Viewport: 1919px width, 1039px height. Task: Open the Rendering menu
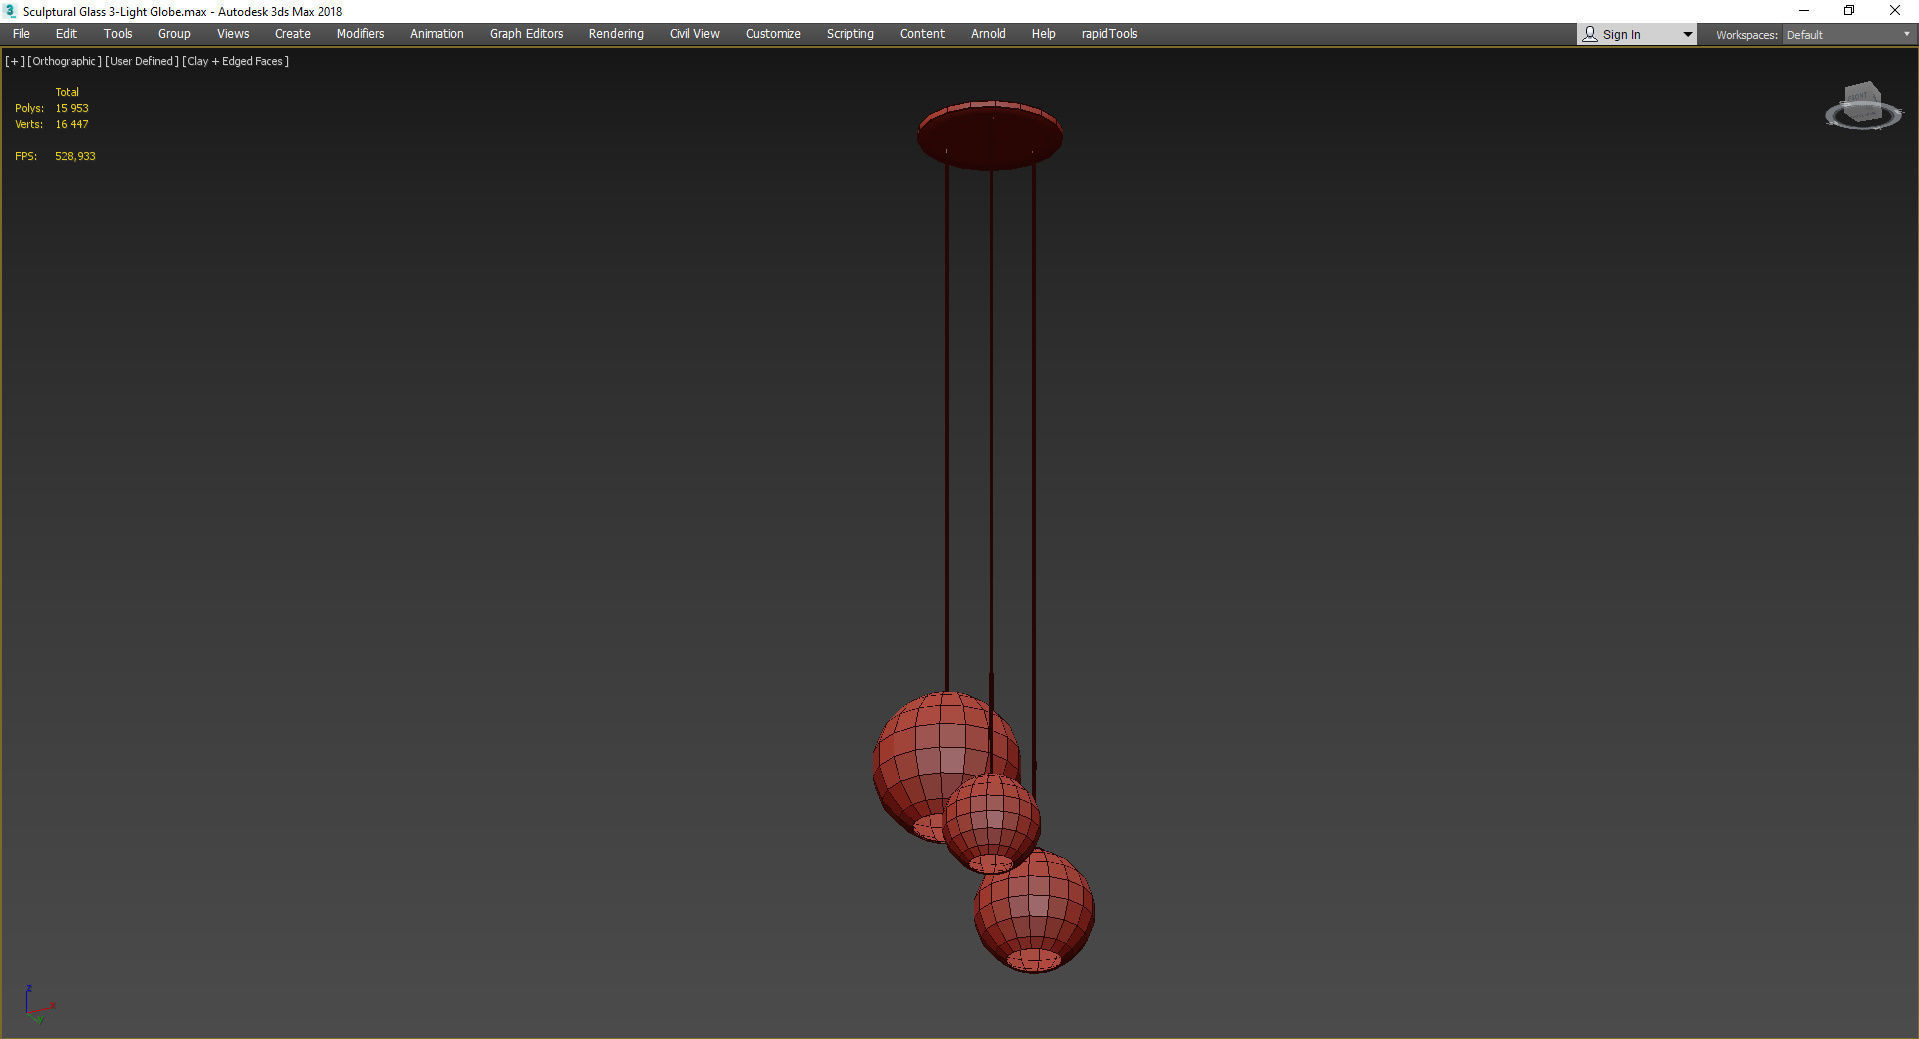coord(616,34)
